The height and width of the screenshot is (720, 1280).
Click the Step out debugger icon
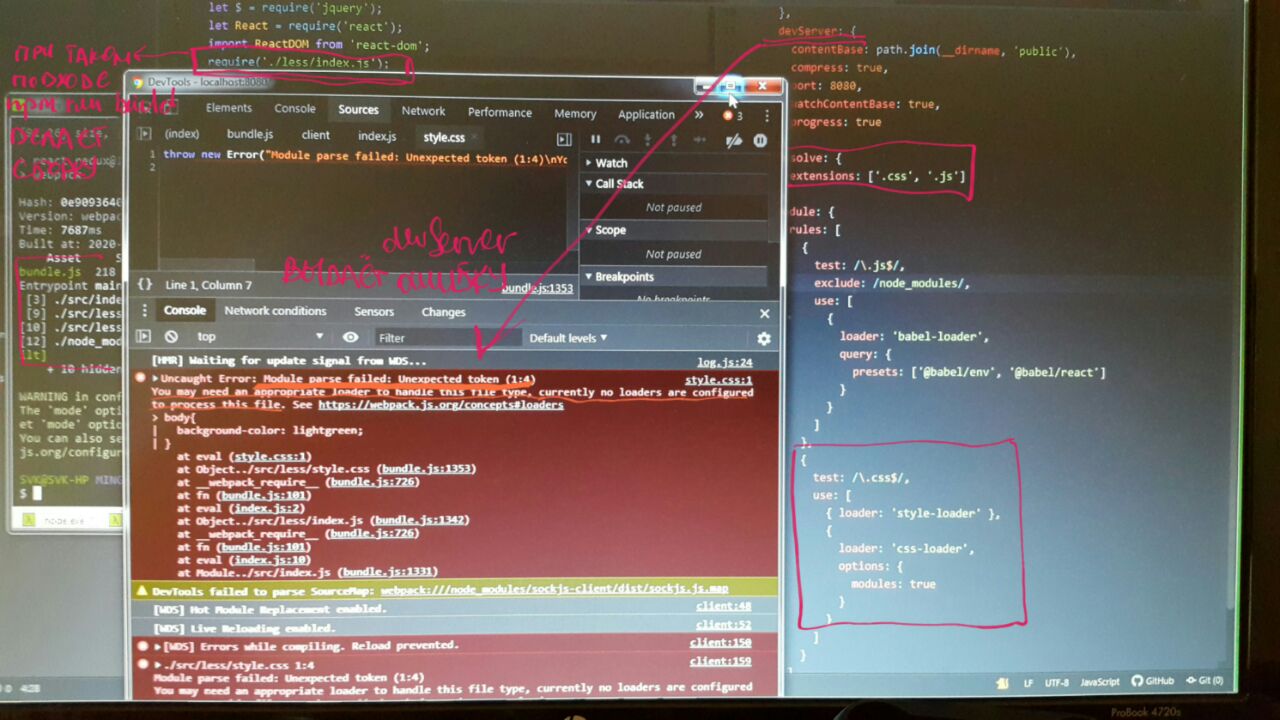pyautogui.click(x=675, y=141)
